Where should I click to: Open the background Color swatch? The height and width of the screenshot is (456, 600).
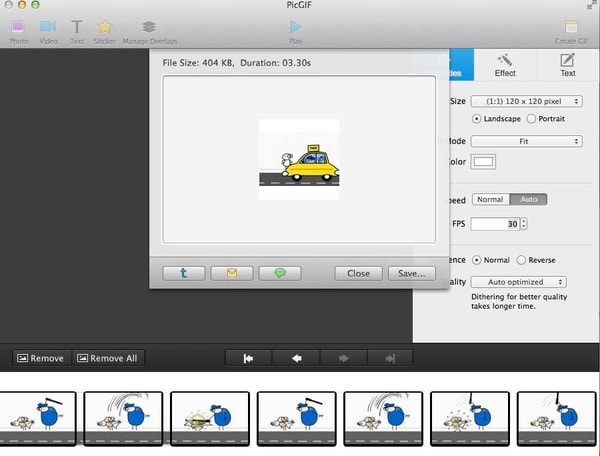coord(483,161)
